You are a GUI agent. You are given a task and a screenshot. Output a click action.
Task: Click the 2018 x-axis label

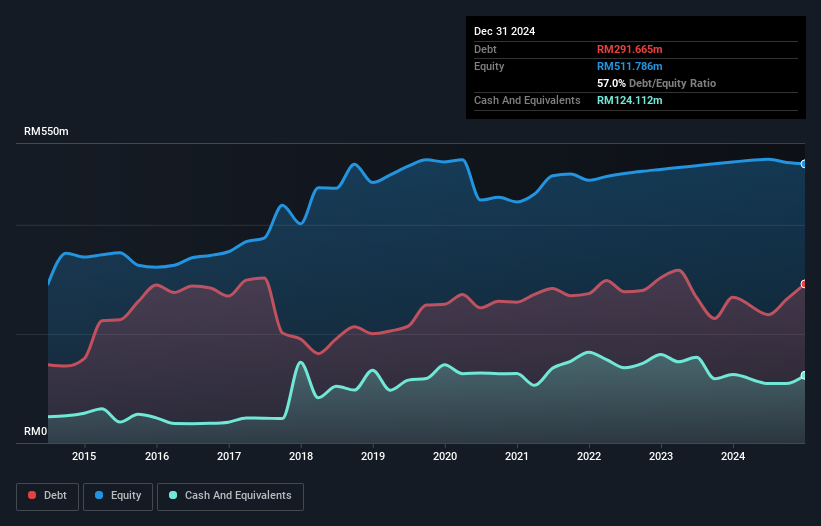pos(301,456)
